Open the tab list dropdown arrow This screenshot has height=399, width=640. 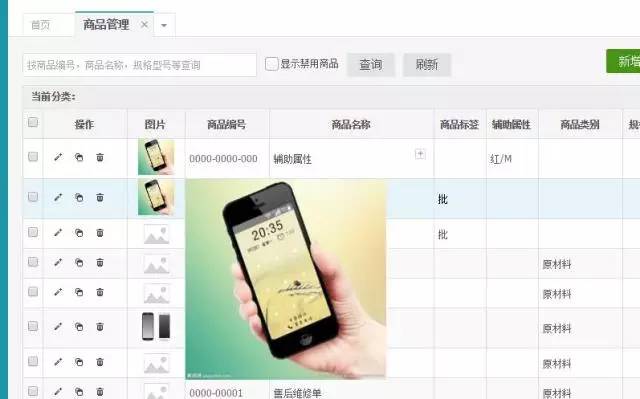(164, 25)
